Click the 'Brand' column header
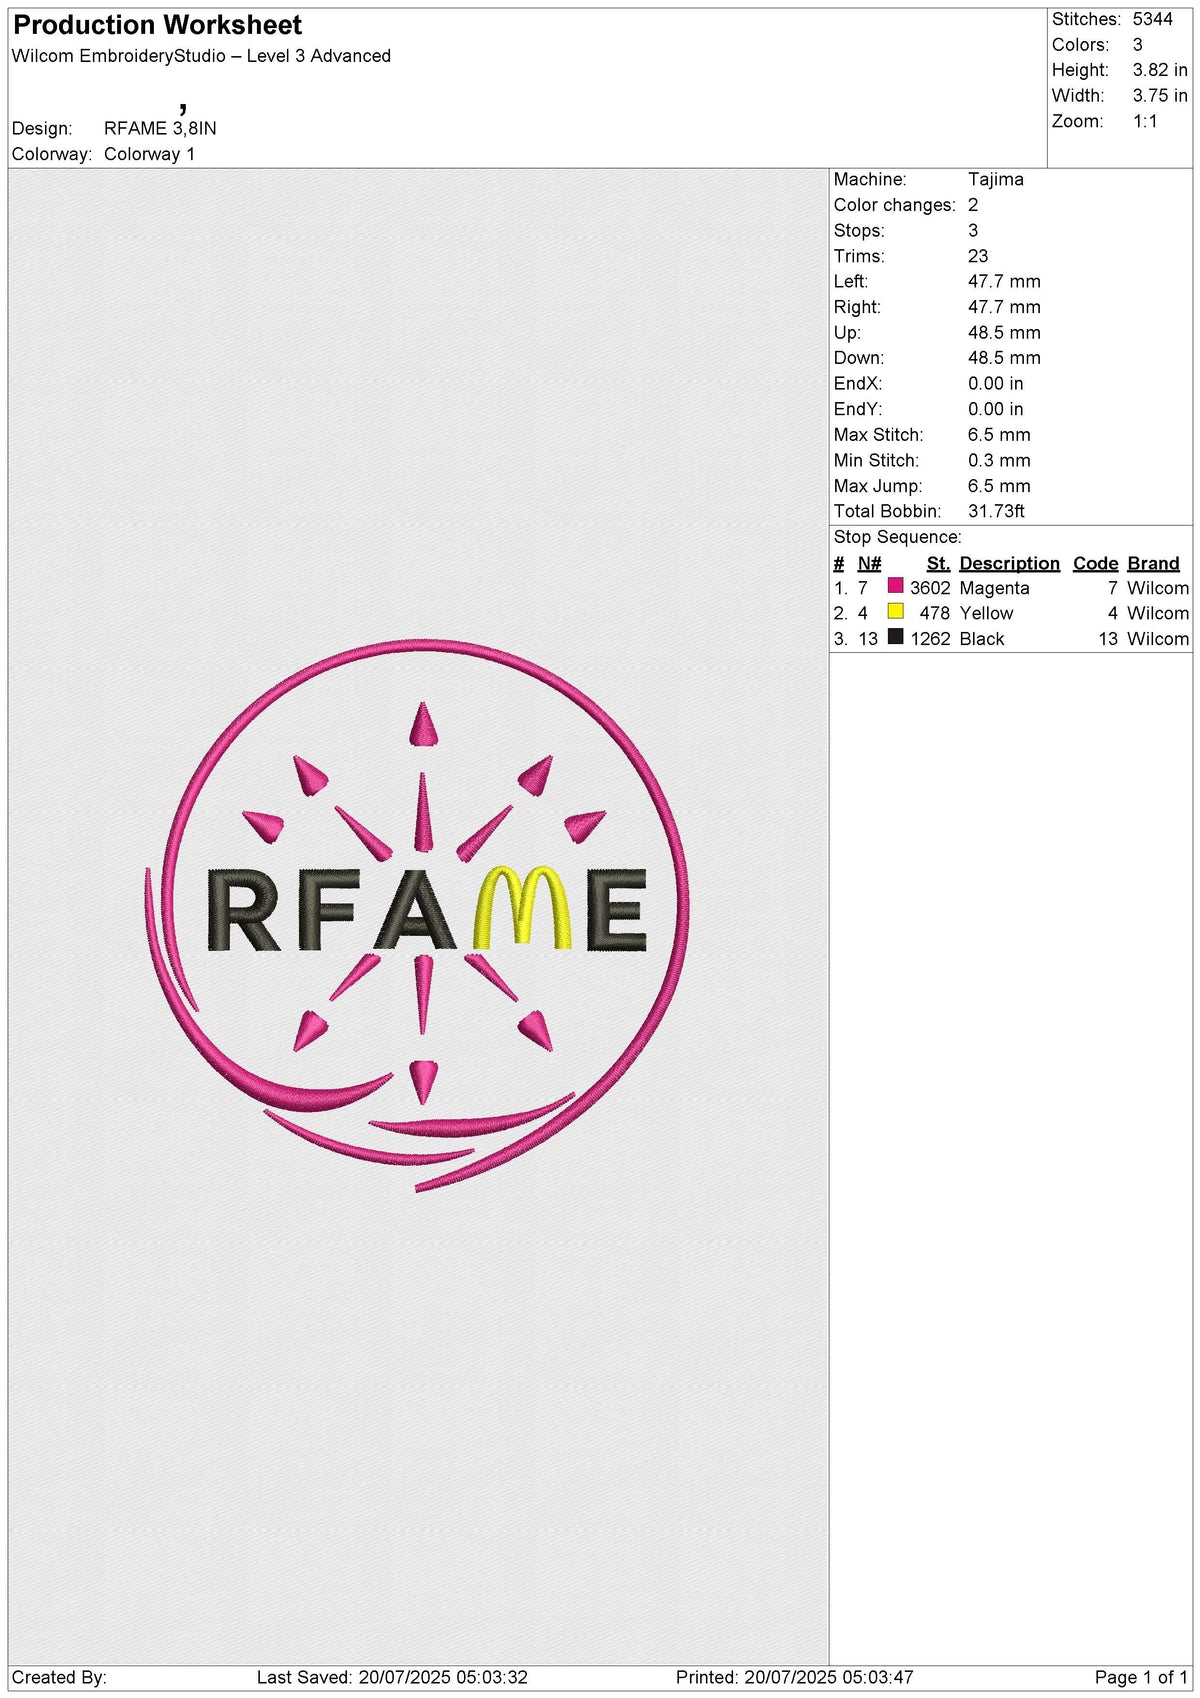Viewport: 1200px width, 1698px height. click(x=1153, y=563)
